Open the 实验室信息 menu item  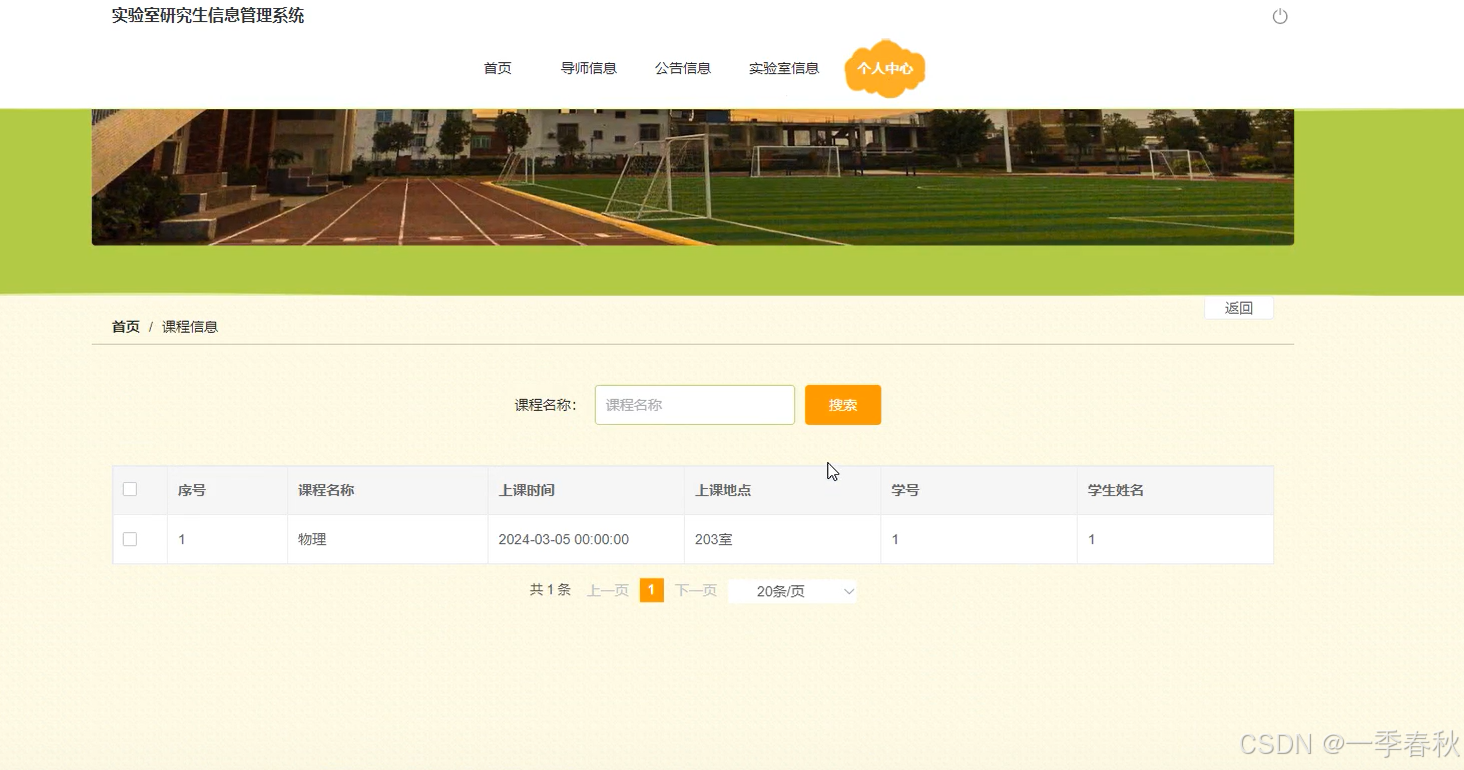coord(784,68)
